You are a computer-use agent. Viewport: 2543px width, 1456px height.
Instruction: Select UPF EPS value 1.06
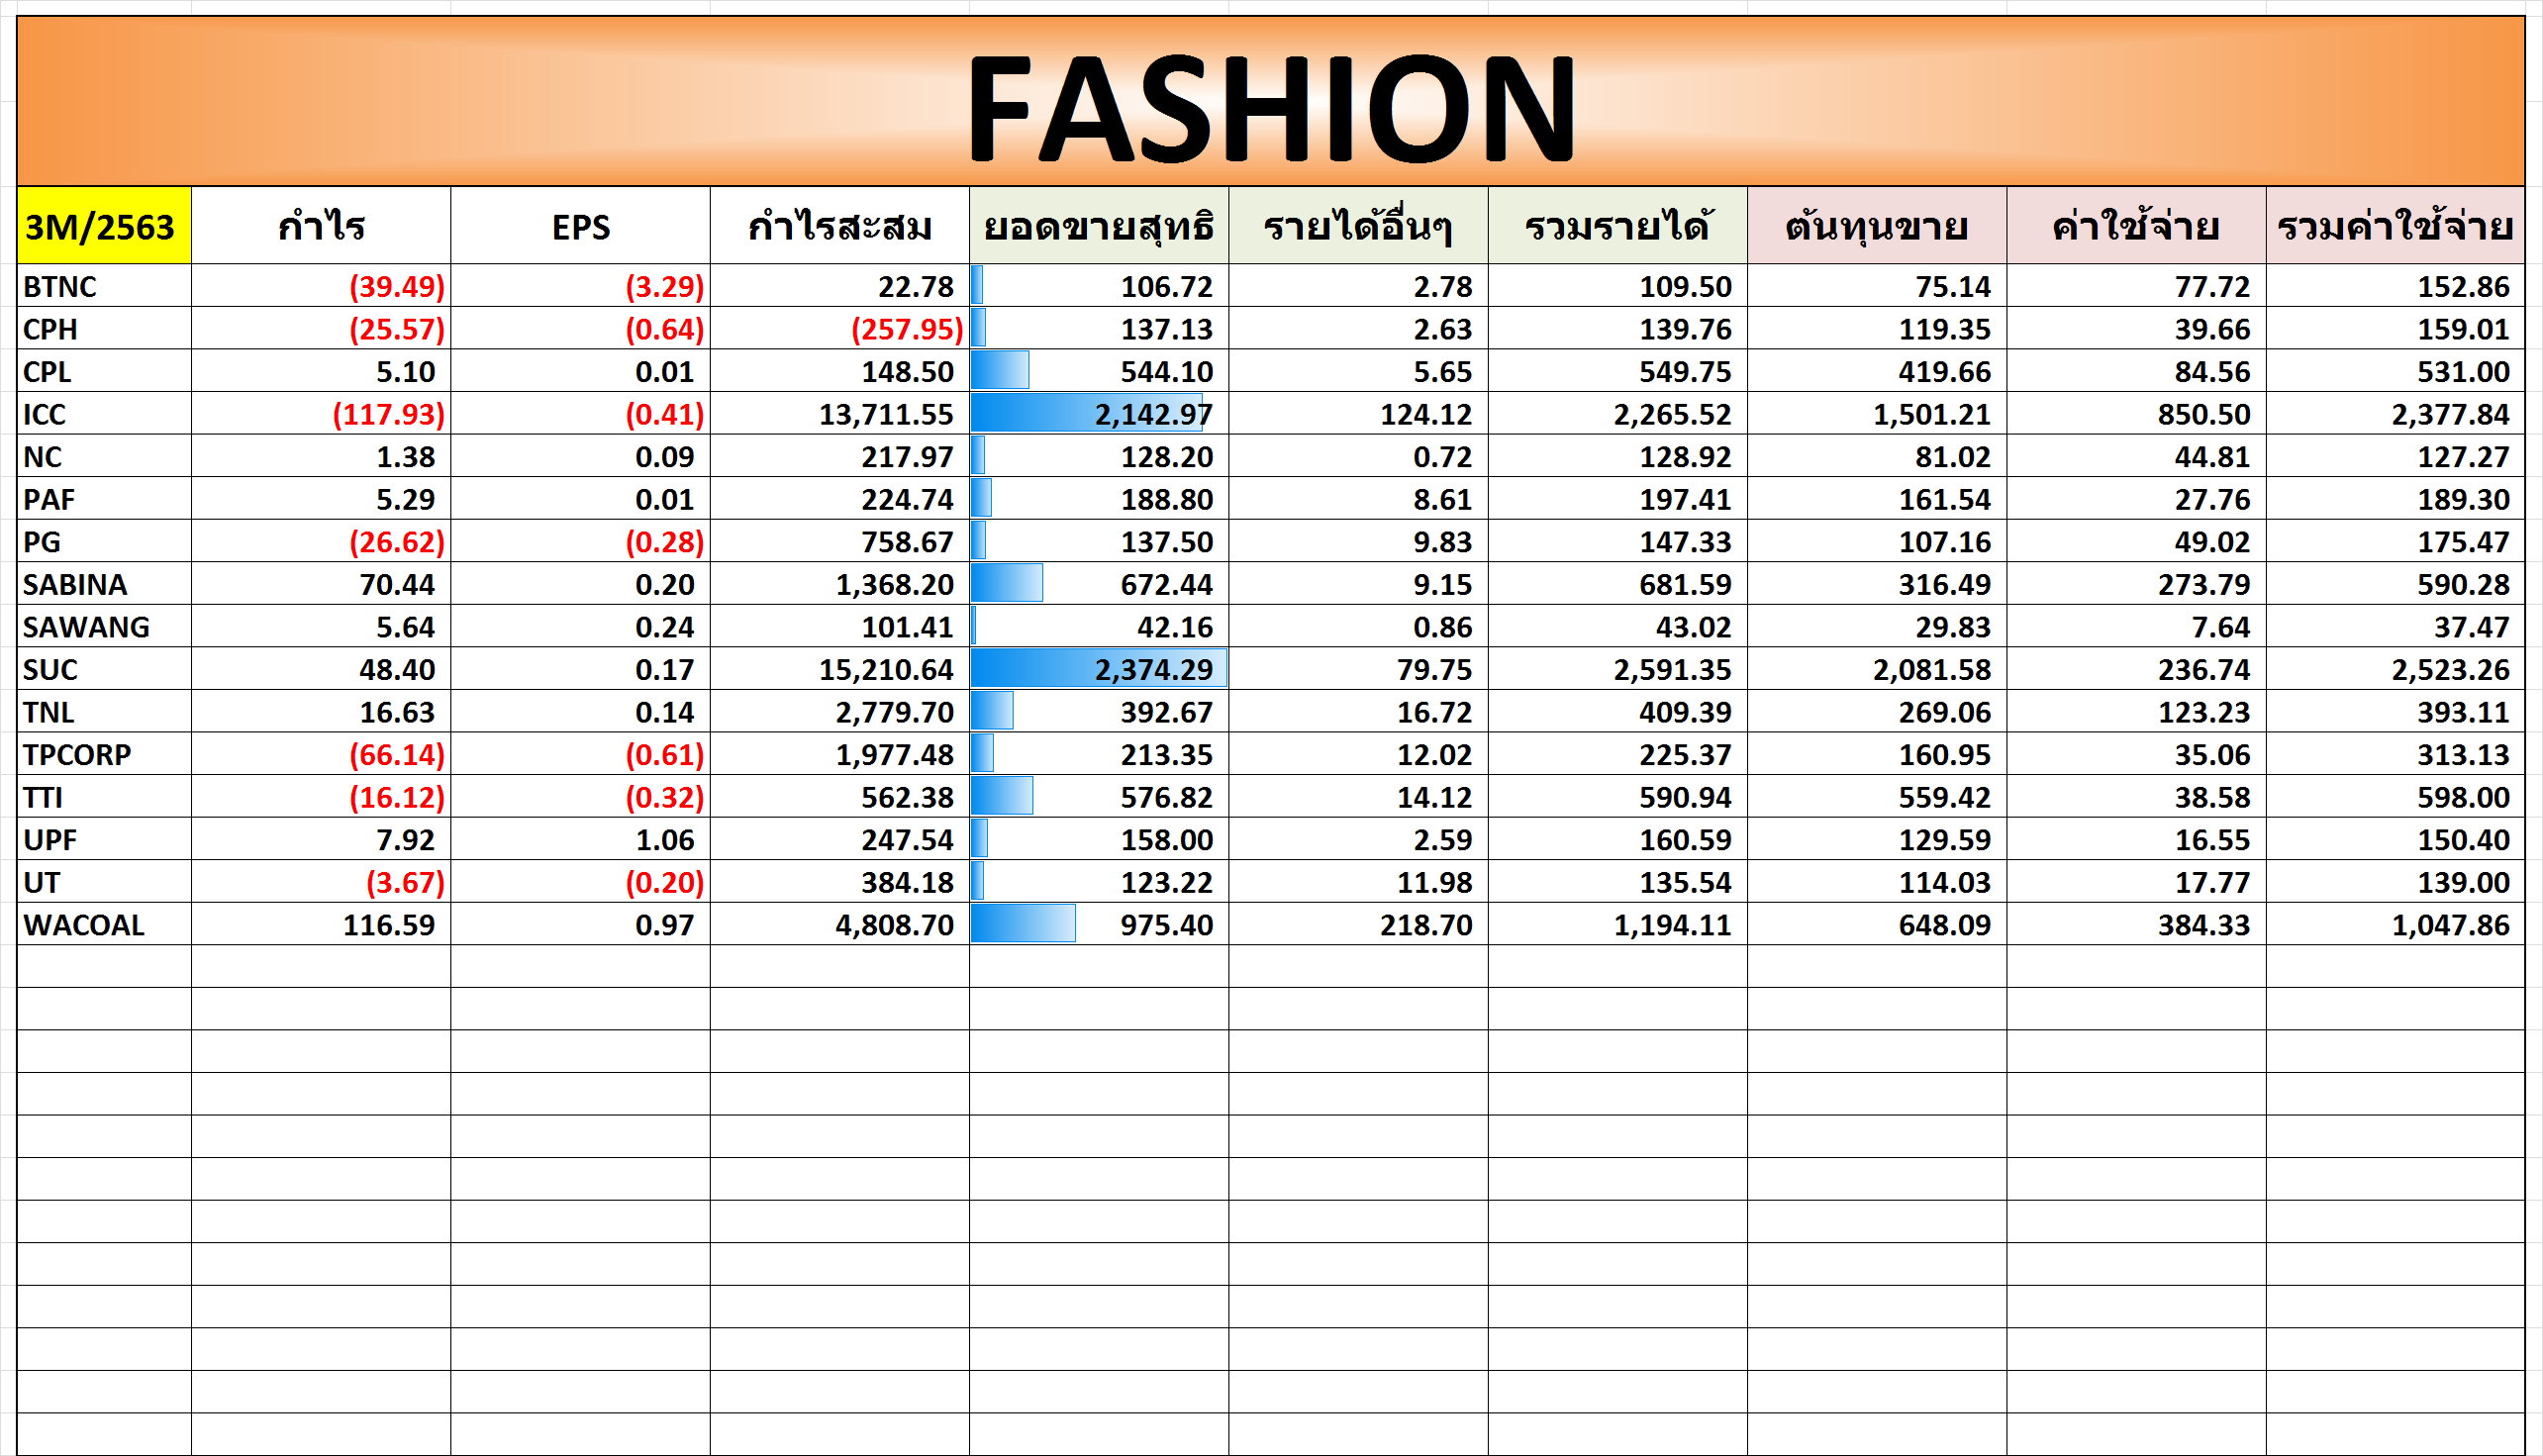pos(664,841)
